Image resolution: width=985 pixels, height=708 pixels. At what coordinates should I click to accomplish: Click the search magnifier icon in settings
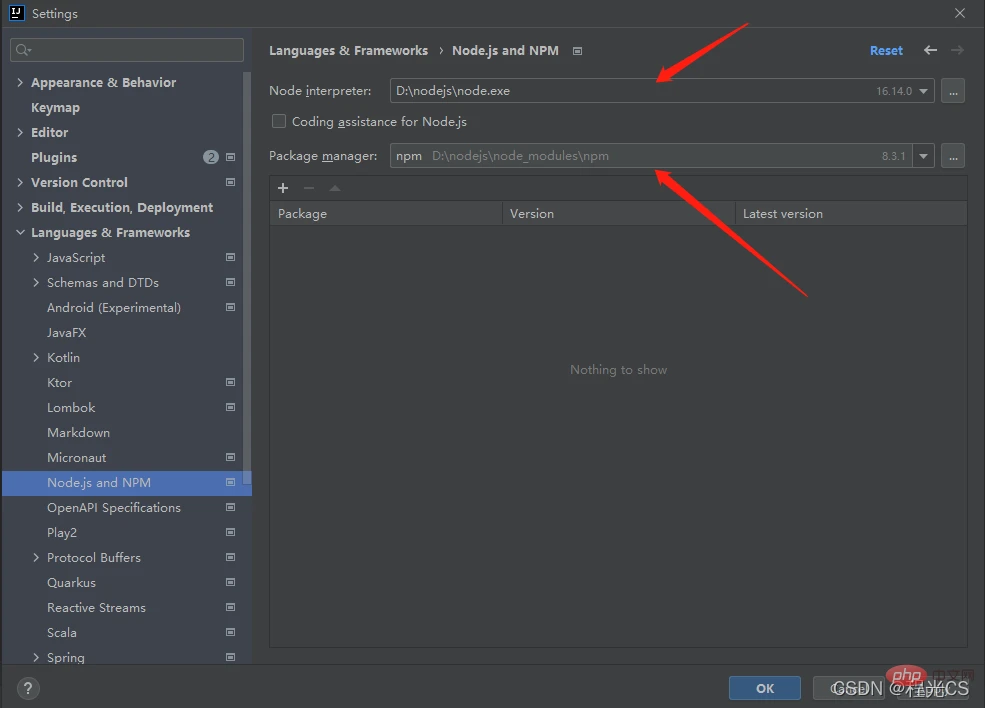tap(23, 50)
